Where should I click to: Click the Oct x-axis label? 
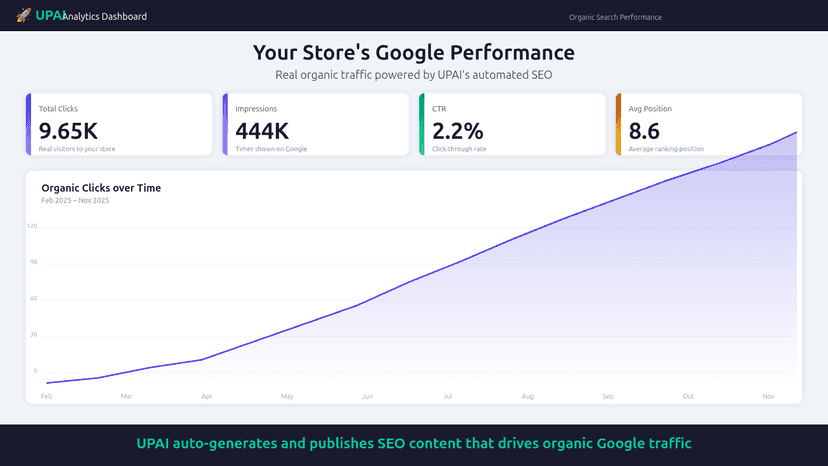[x=688, y=396]
